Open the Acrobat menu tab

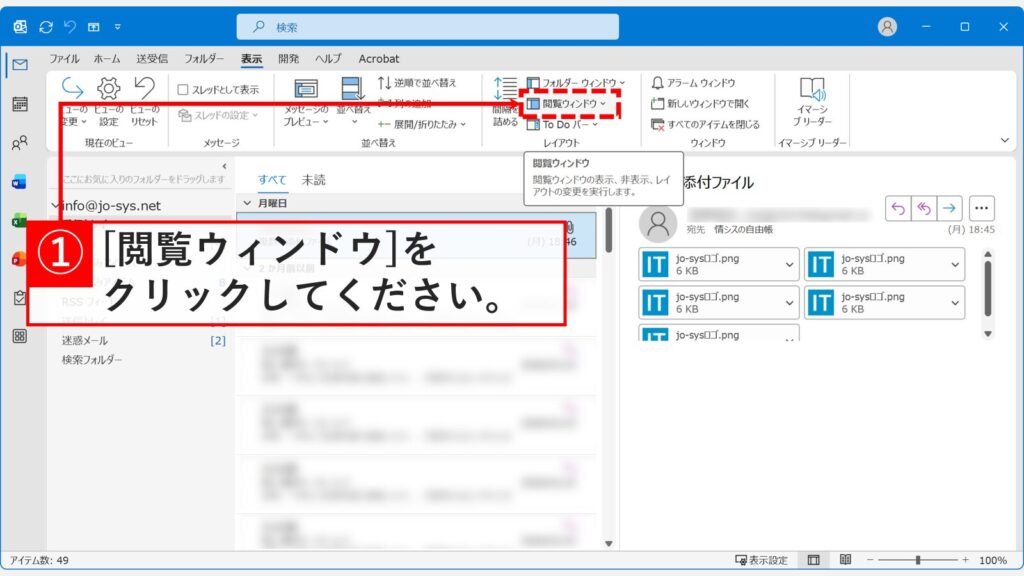tap(378, 58)
